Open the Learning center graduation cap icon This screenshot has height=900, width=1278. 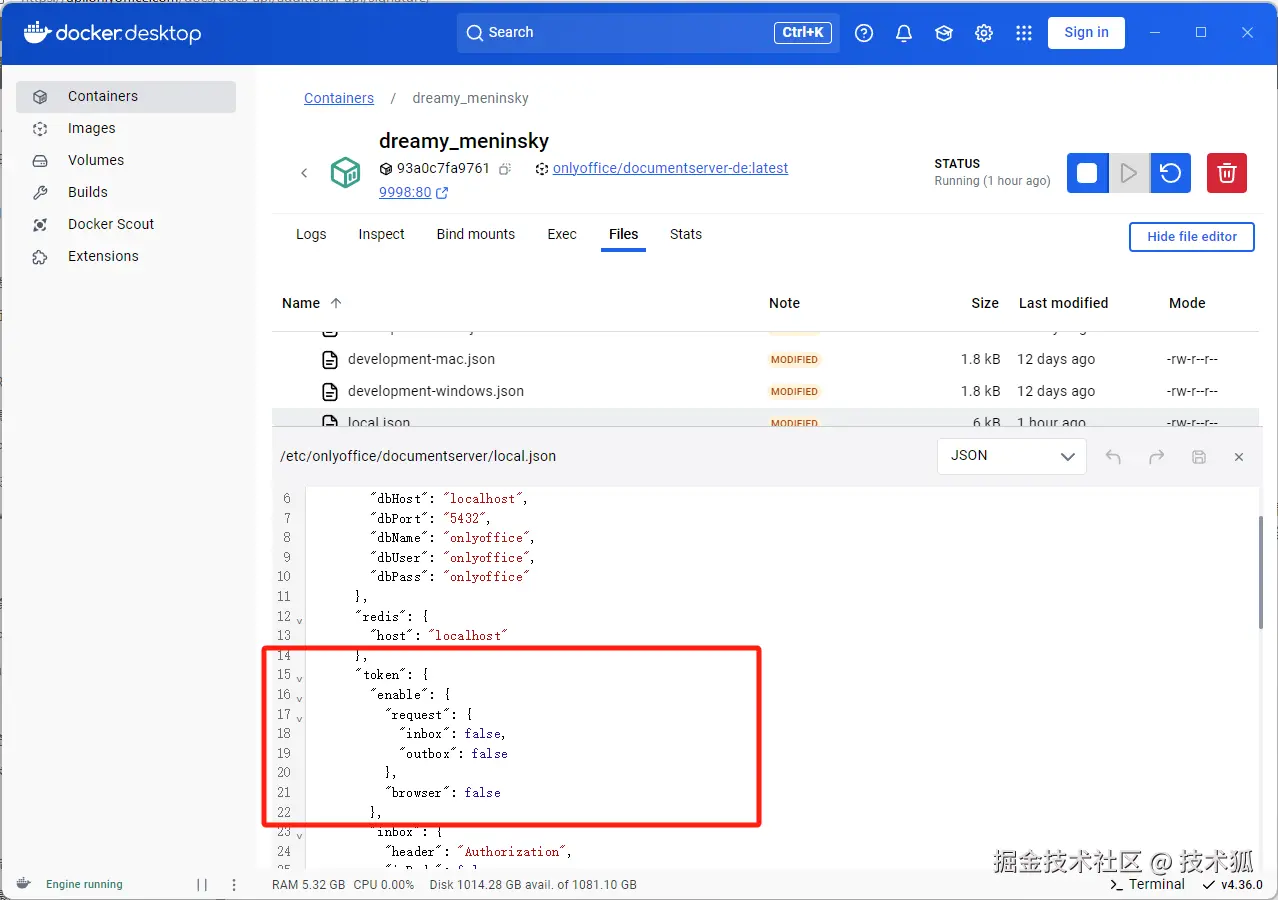tap(944, 33)
